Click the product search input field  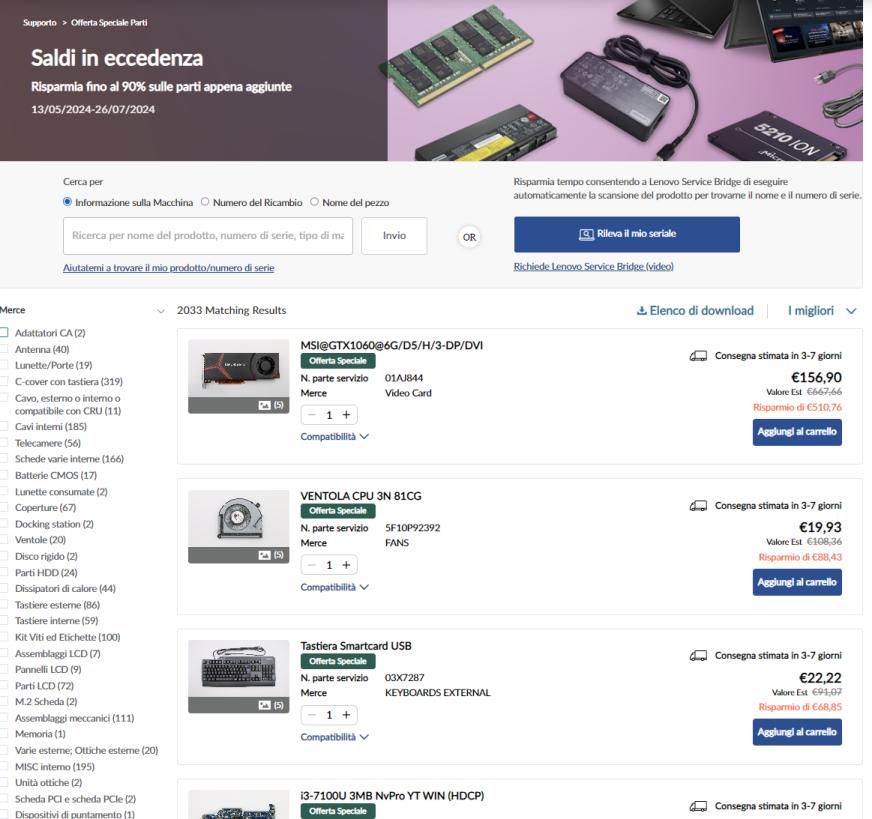click(x=208, y=237)
